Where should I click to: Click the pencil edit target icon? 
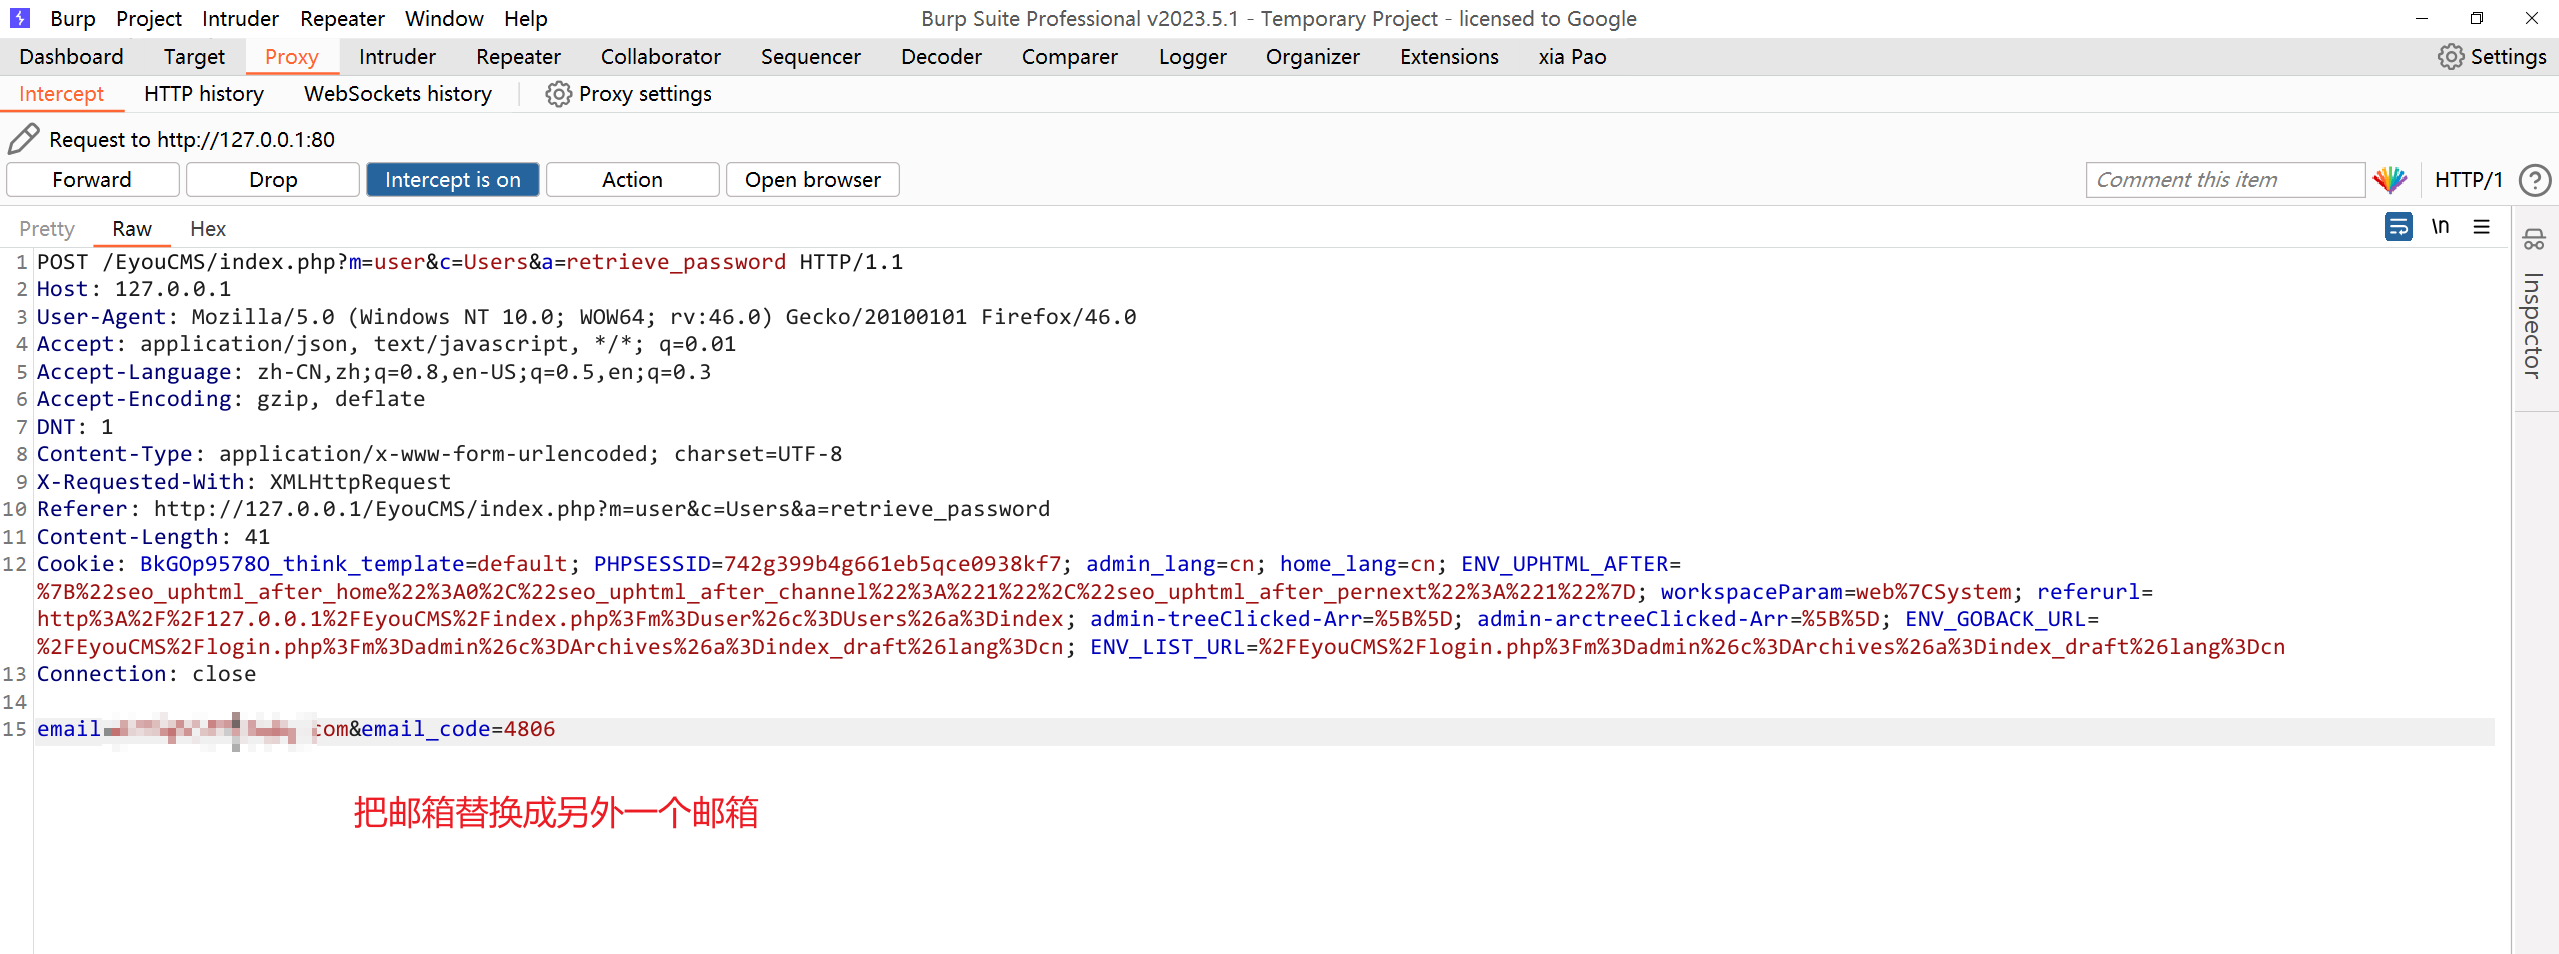23,139
